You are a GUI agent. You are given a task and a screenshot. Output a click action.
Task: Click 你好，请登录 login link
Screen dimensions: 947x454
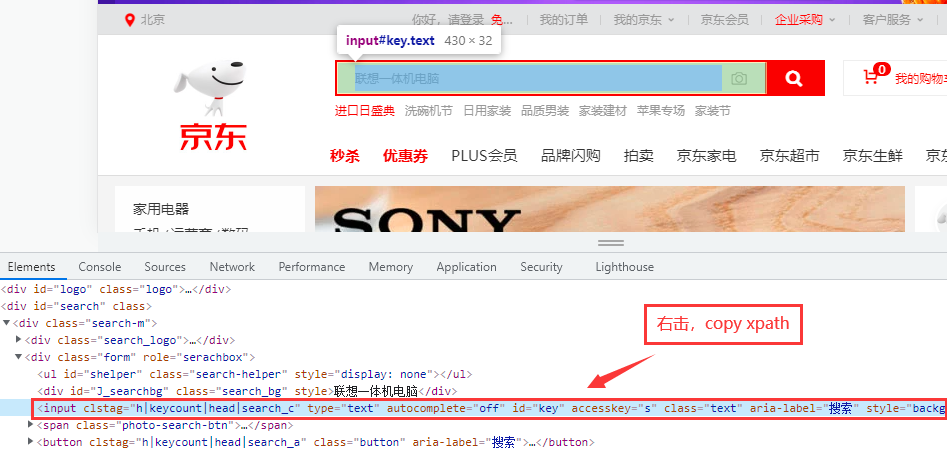448,20
